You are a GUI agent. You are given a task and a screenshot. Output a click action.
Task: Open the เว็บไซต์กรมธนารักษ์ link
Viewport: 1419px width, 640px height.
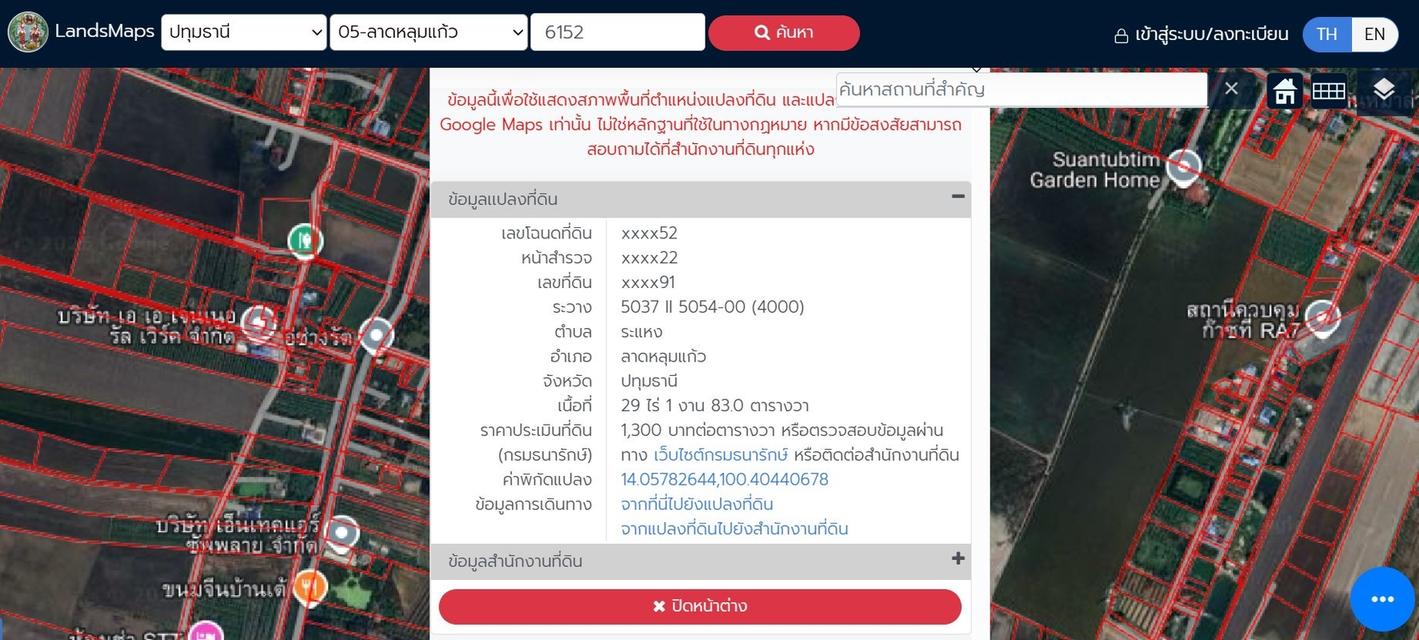pos(721,455)
